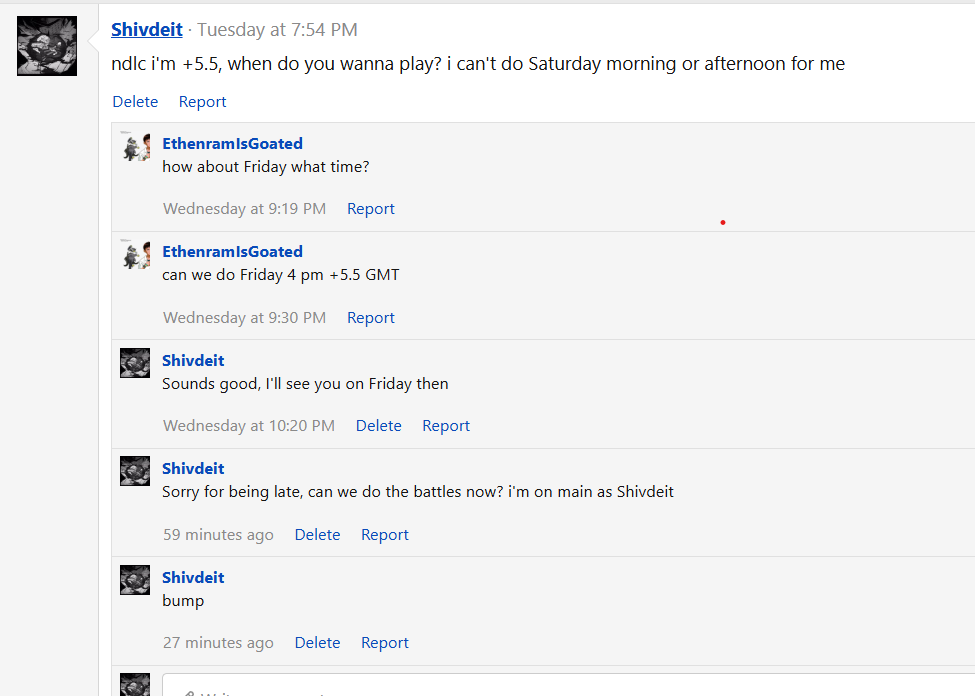Delete the main post about ndlc scheduling
Viewport: 975px width, 696px height.
pyautogui.click(x=135, y=102)
